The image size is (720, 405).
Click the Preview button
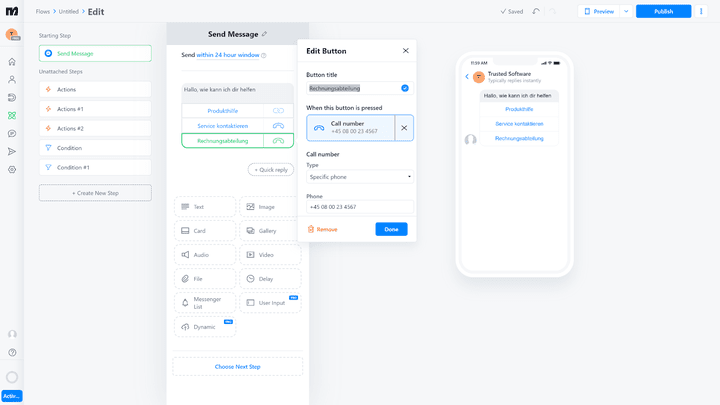click(599, 11)
